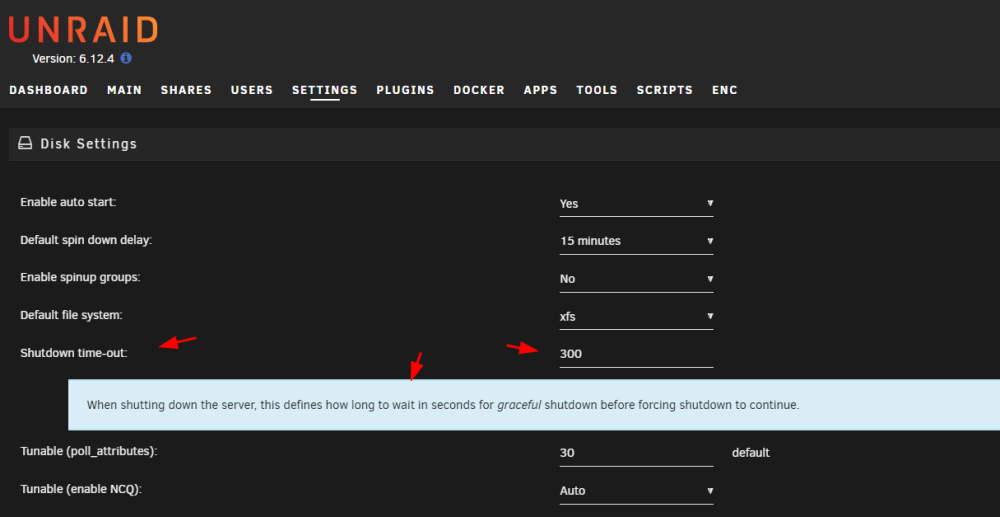1000x517 pixels.
Task: Click the Tunable (poll_attributes) input field
Action: 636,453
